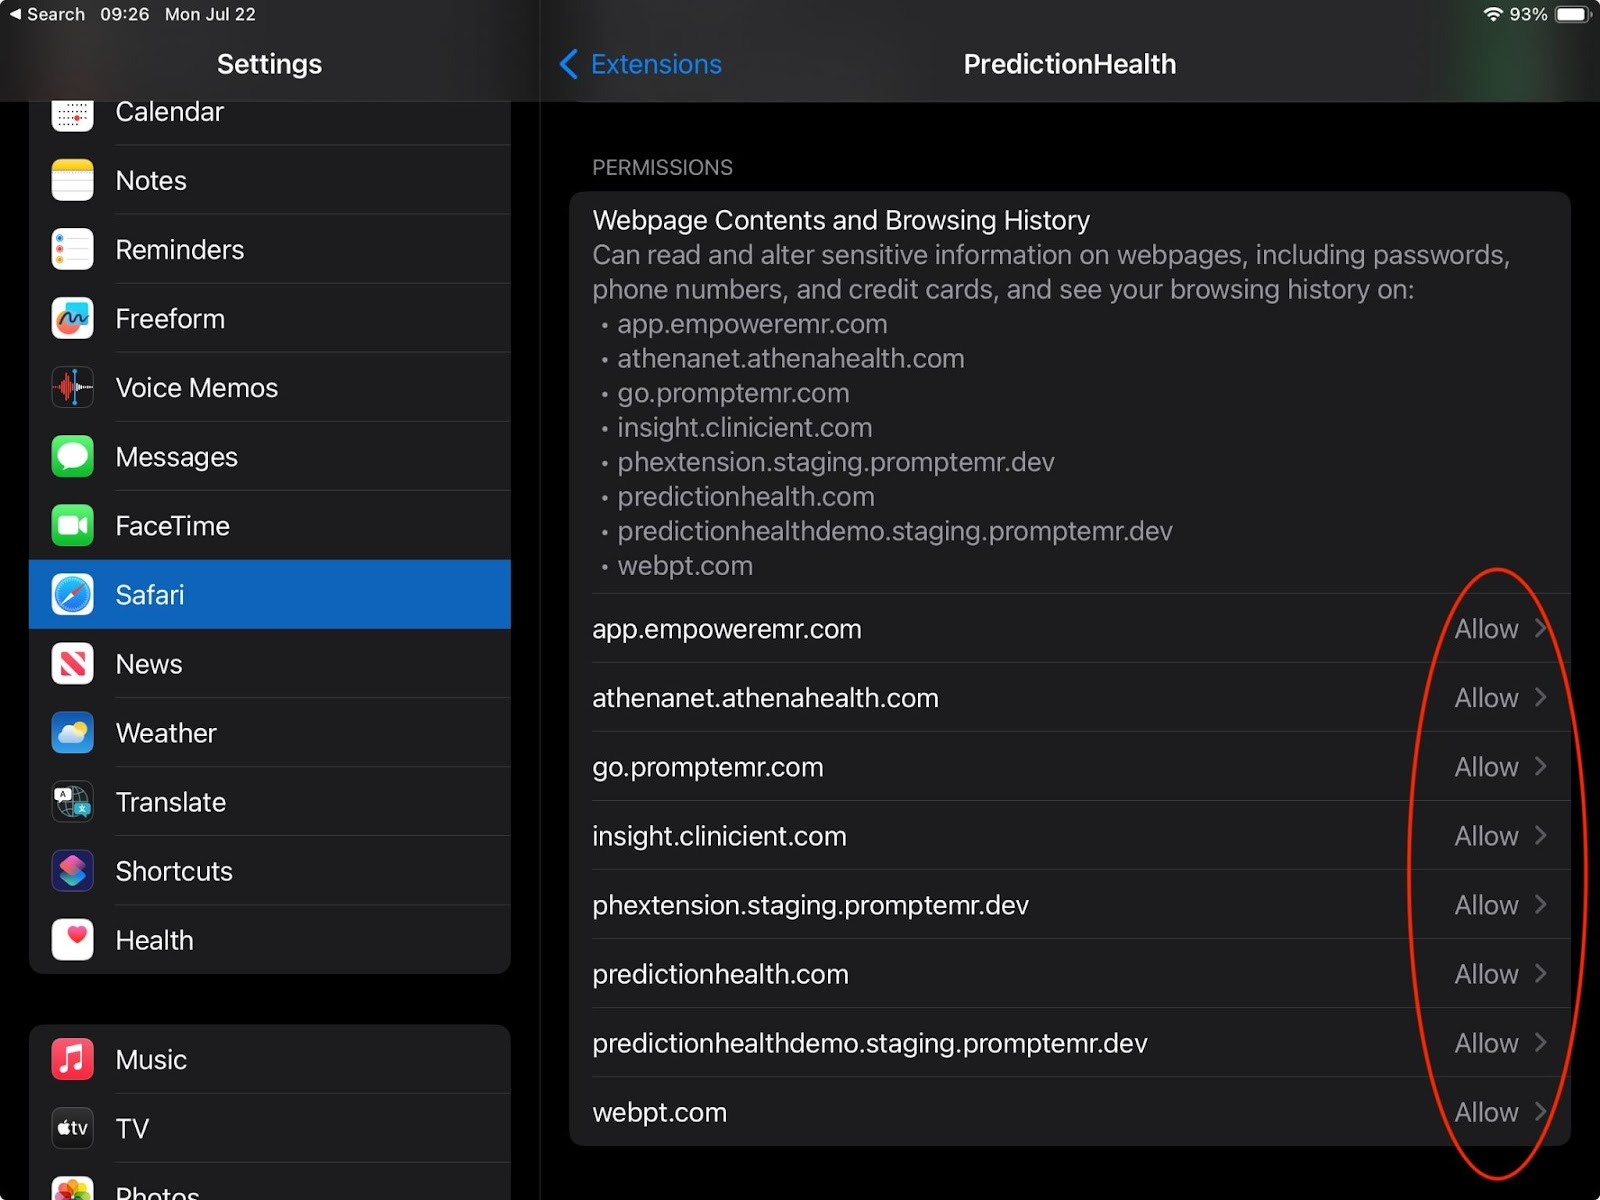Click bulleted predictionhealth.com in description
This screenshot has width=1600, height=1200.
[x=746, y=496]
